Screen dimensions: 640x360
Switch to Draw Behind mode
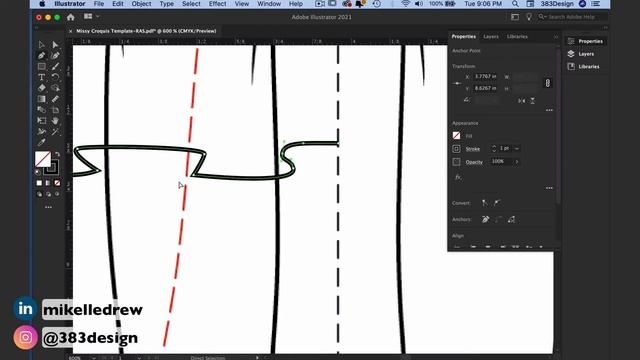tap(48, 194)
